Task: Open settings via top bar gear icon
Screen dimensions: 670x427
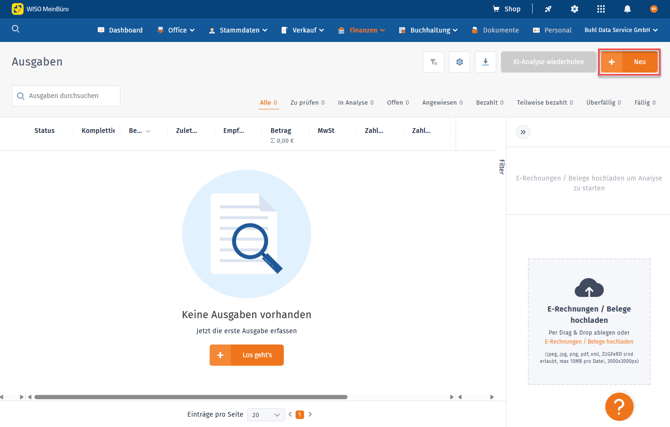Action: (574, 9)
